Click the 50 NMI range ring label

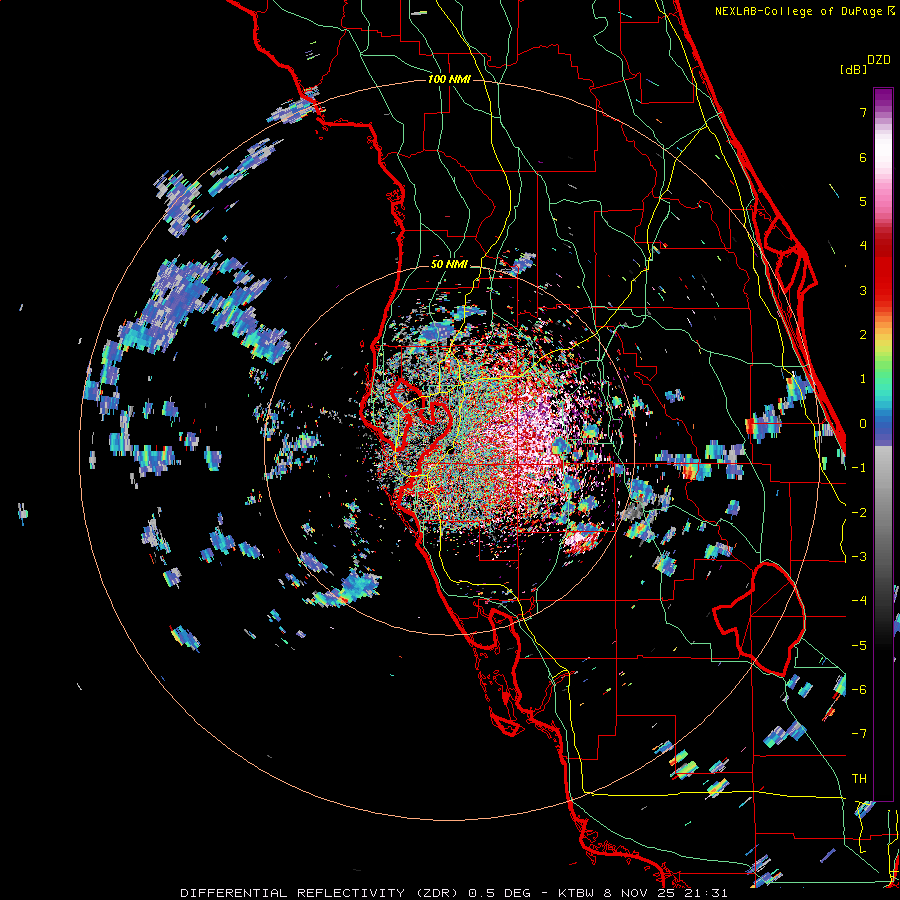click(449, 265)
